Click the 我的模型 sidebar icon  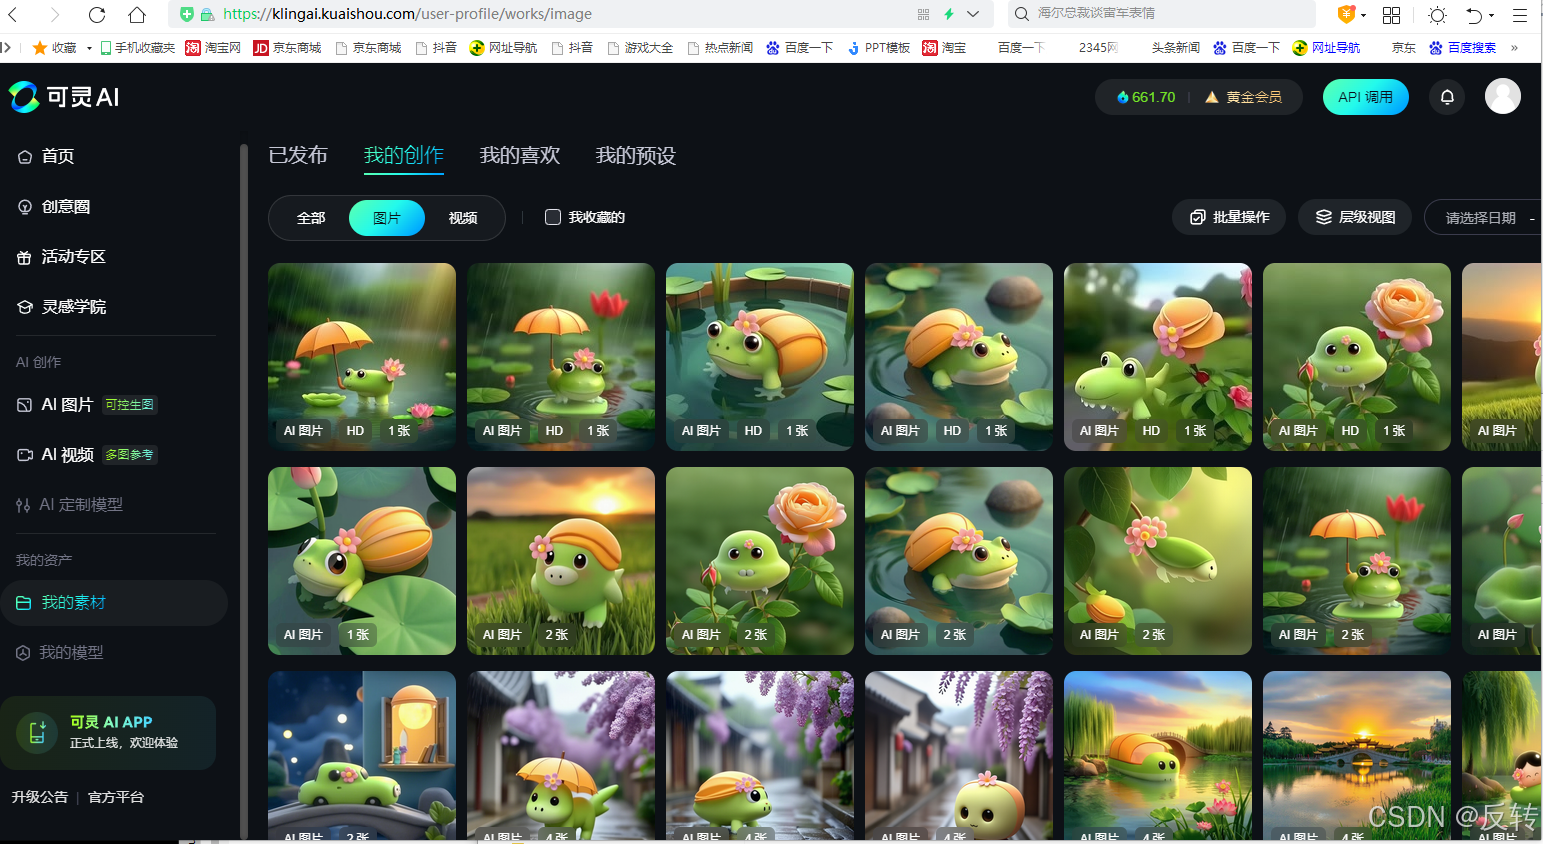tap(23, 653)
